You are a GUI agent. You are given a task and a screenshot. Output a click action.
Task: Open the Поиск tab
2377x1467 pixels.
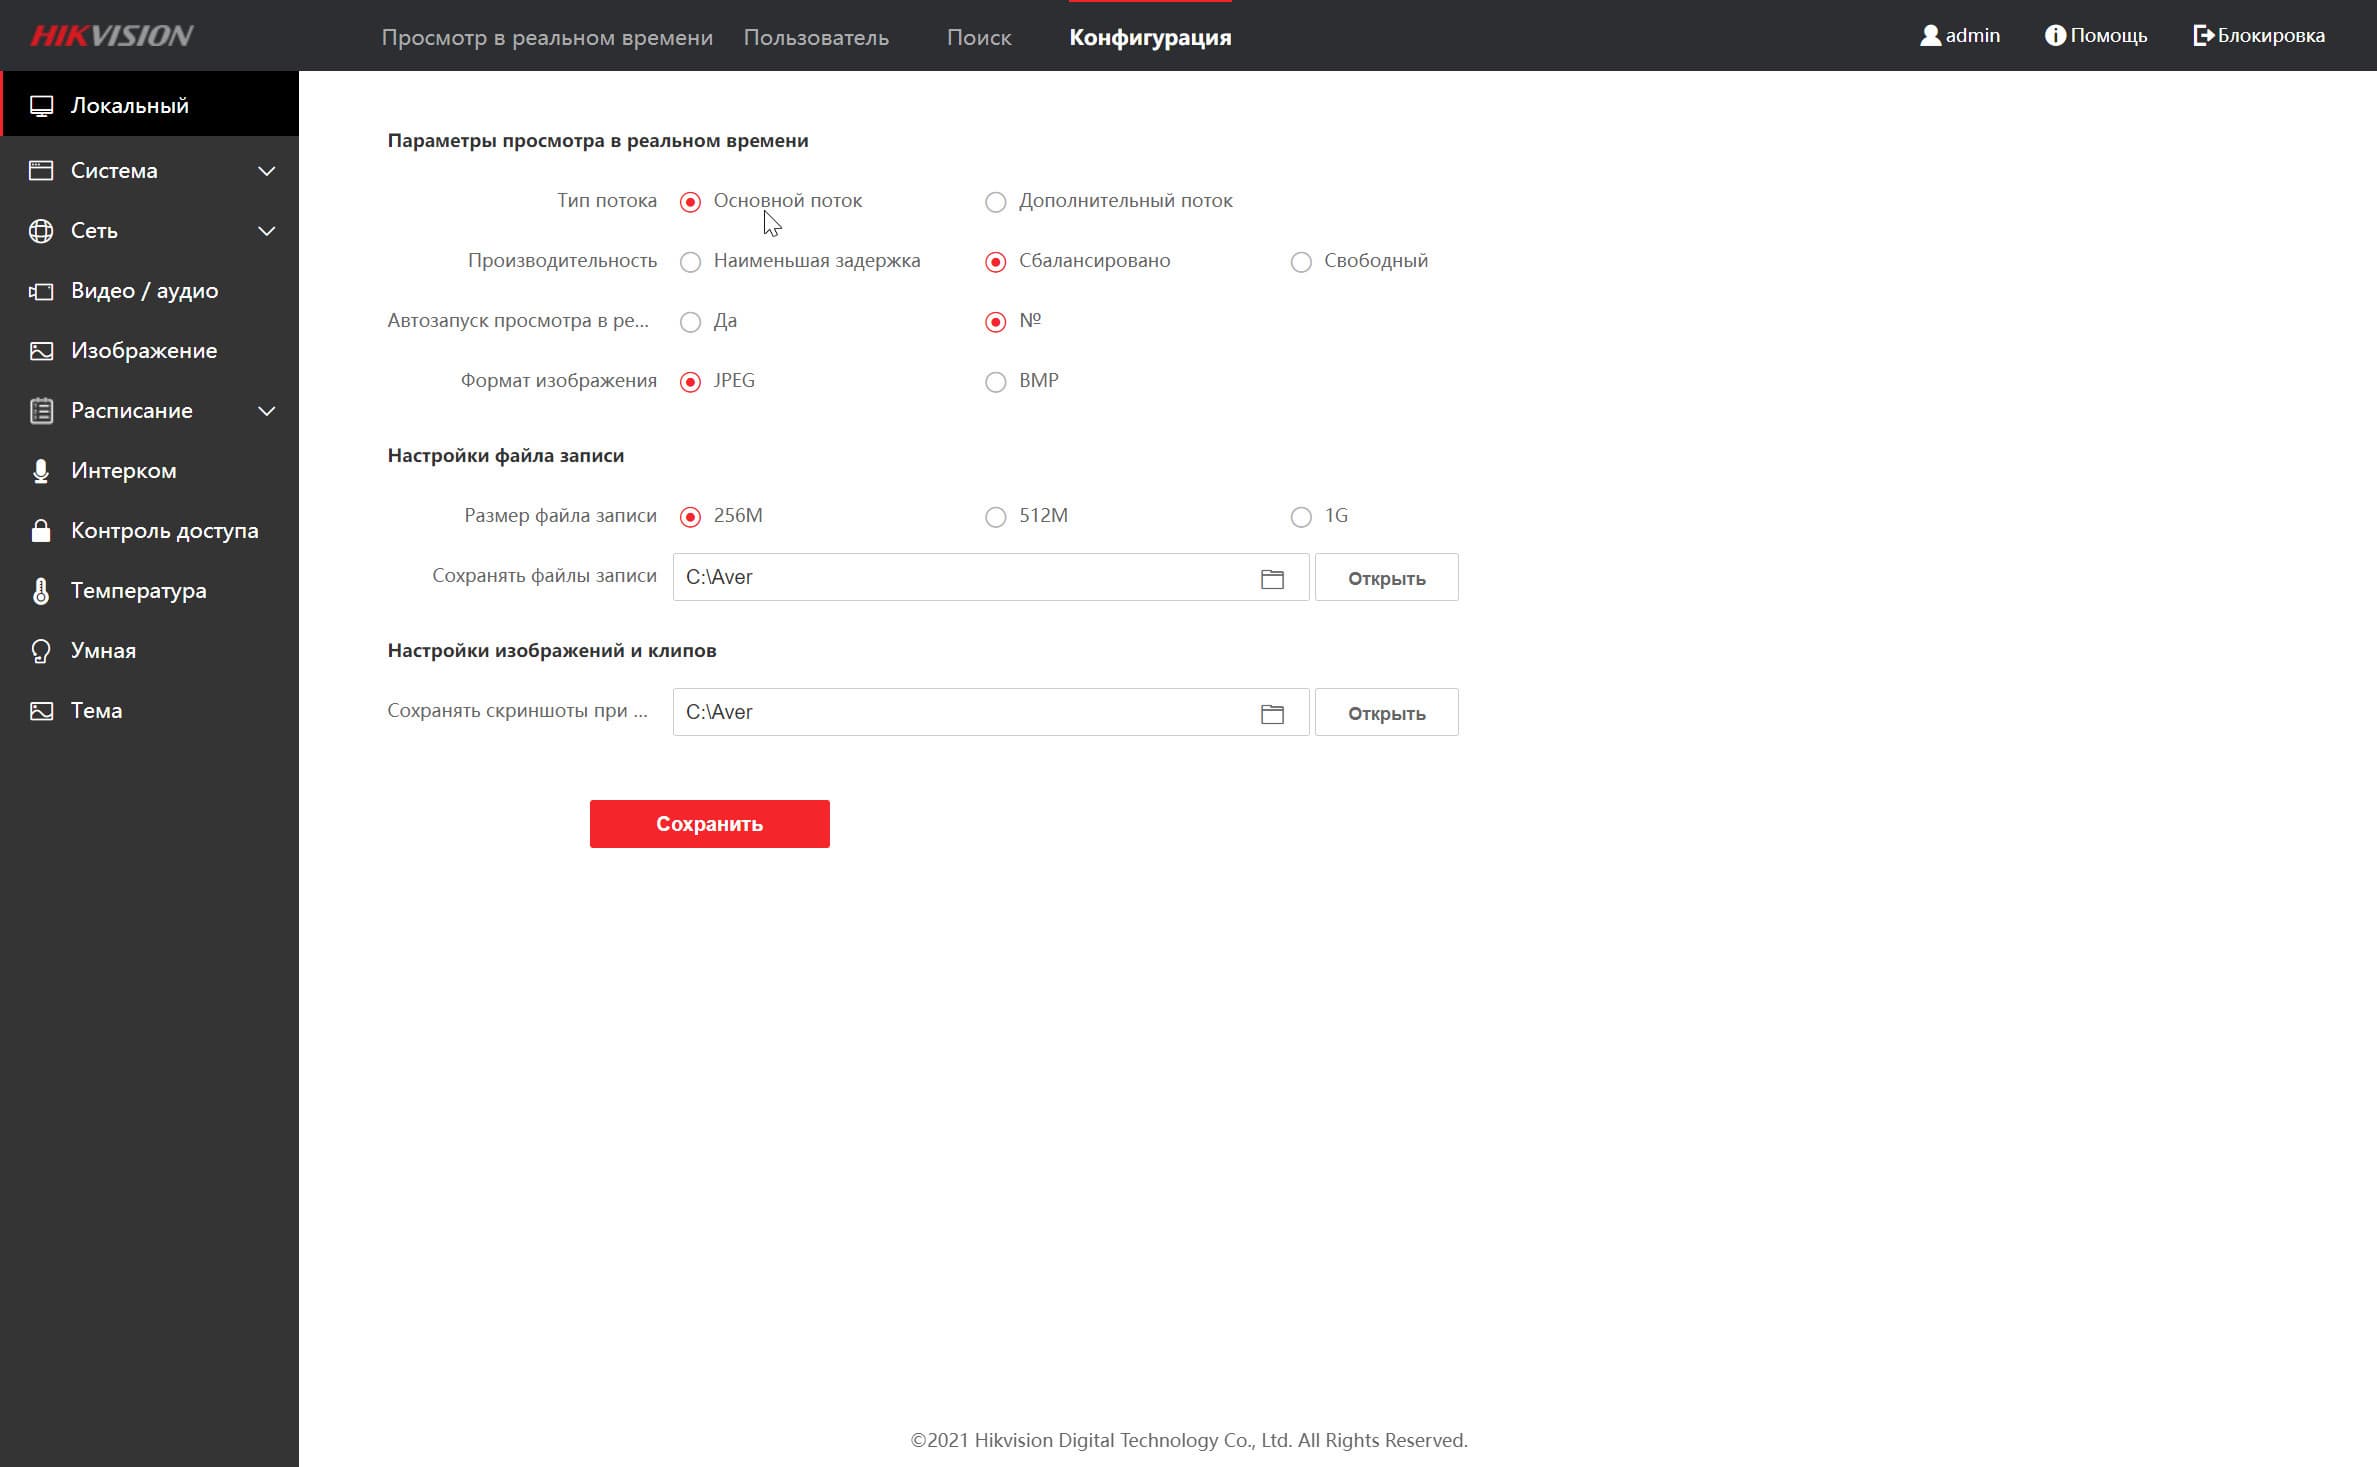click(978, 38)
